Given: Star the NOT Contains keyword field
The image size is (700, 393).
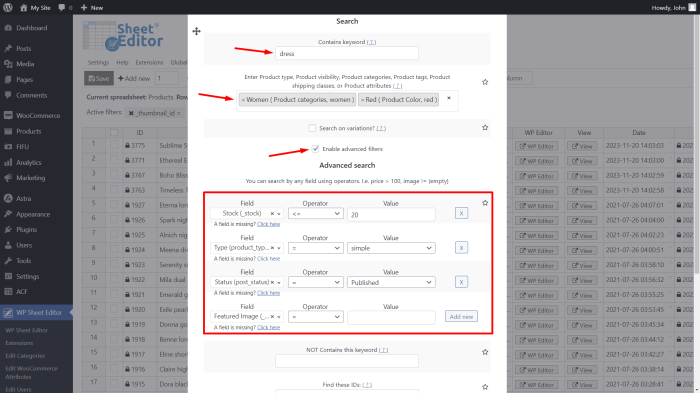Looking at the screenshot, I should (x=485, y=352).
